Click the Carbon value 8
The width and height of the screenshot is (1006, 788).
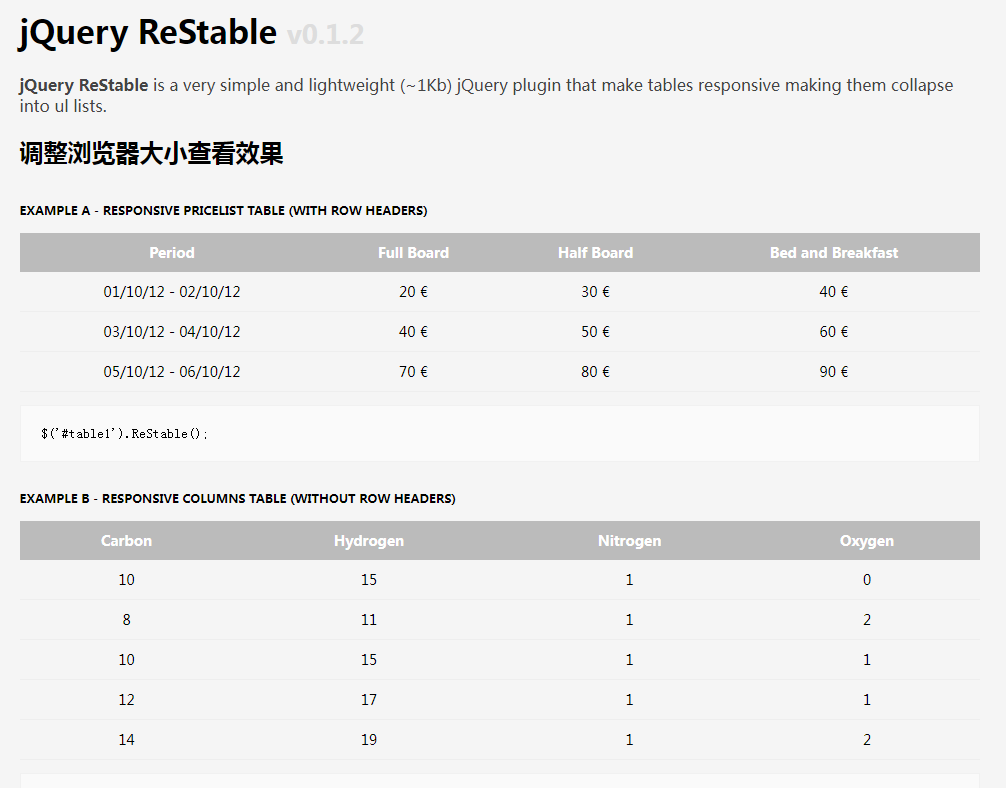click(126, 620)
